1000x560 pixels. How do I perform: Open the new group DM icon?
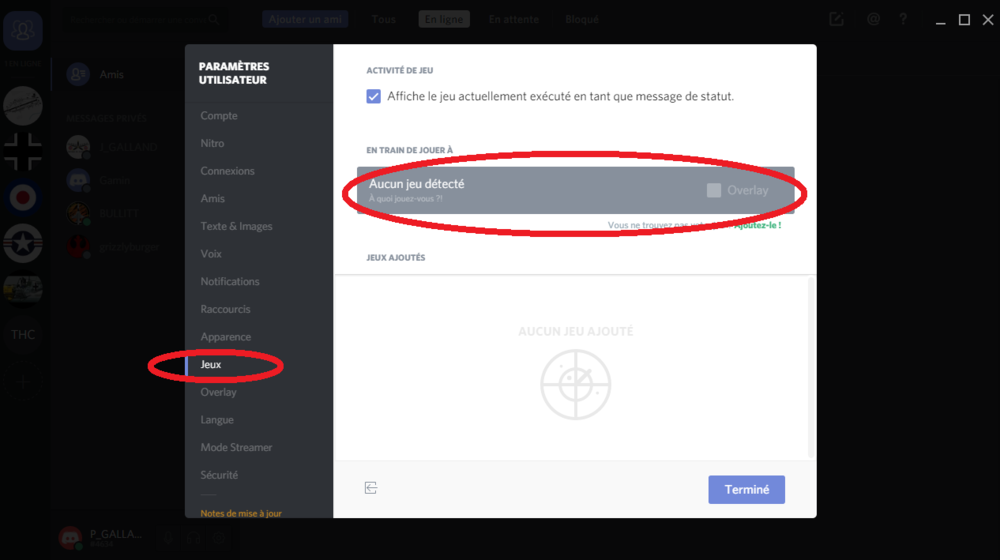[836, 19]
